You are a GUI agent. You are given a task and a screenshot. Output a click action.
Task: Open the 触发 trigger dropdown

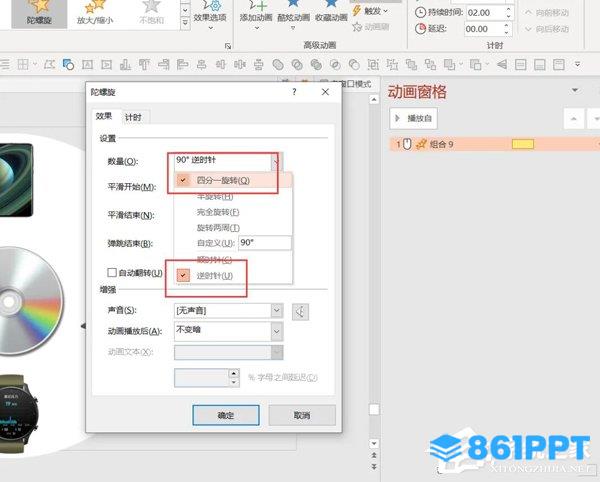coord(370,11)
